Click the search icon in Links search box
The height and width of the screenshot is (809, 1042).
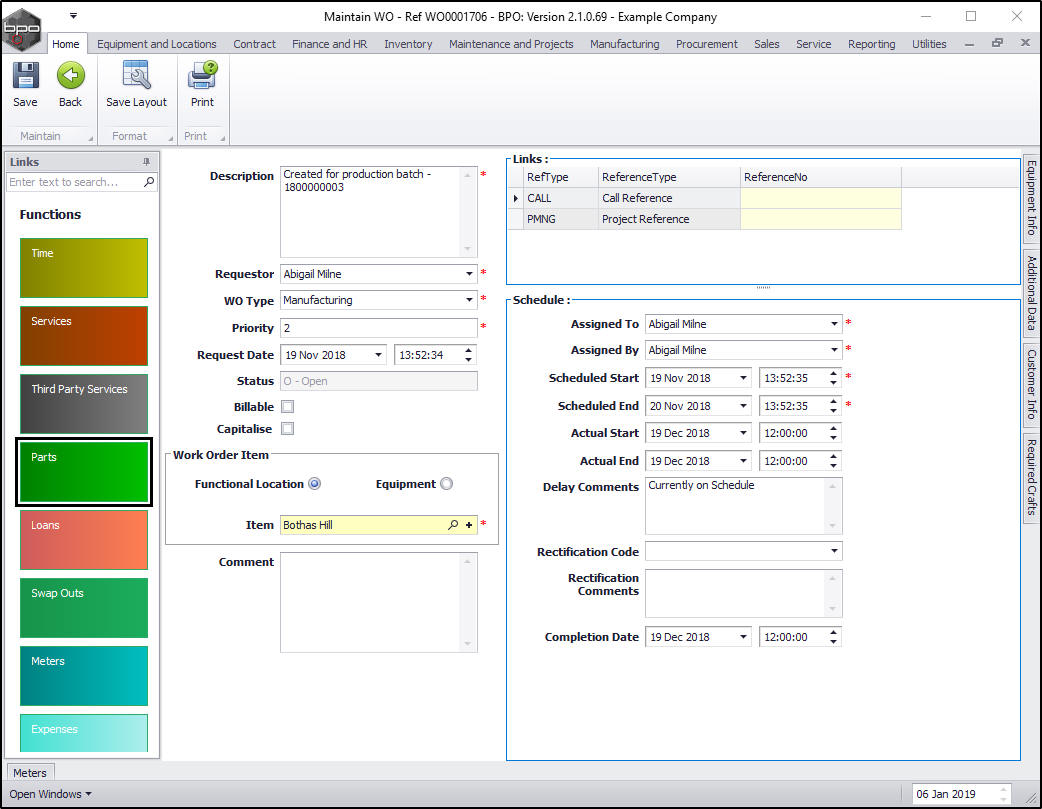[149, 182]
